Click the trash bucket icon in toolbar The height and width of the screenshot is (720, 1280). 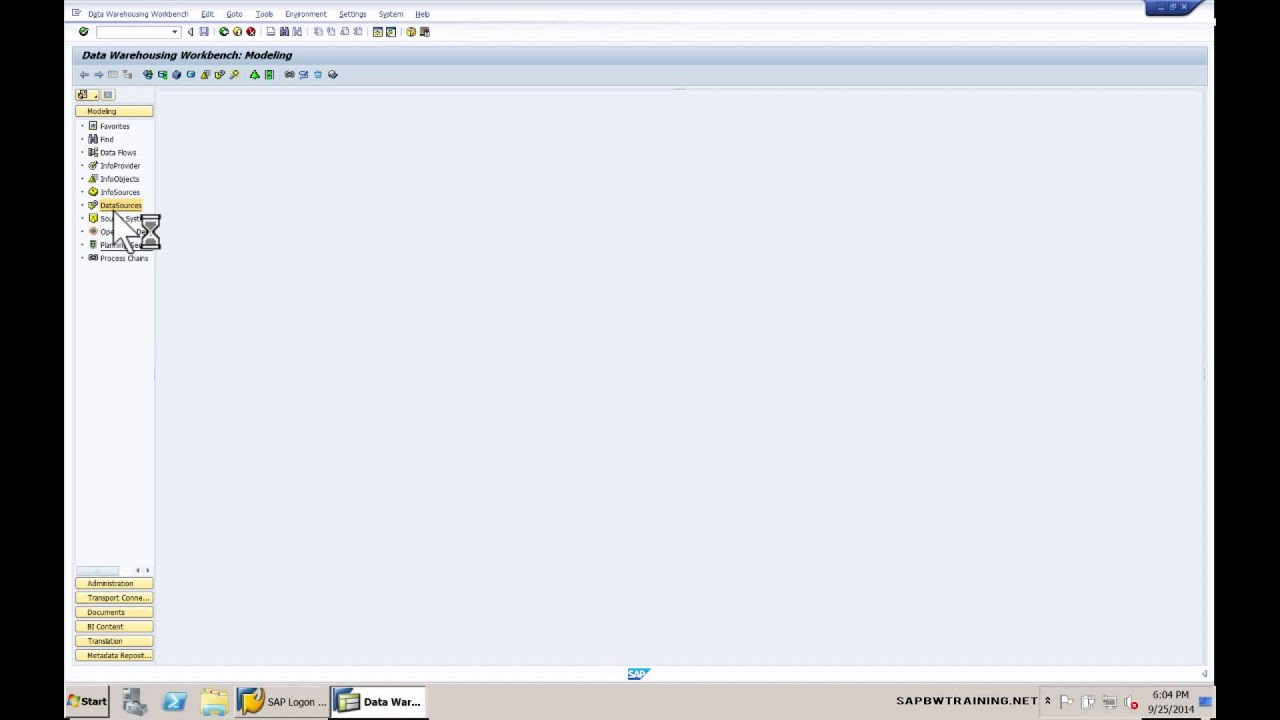tap(318, 75)
